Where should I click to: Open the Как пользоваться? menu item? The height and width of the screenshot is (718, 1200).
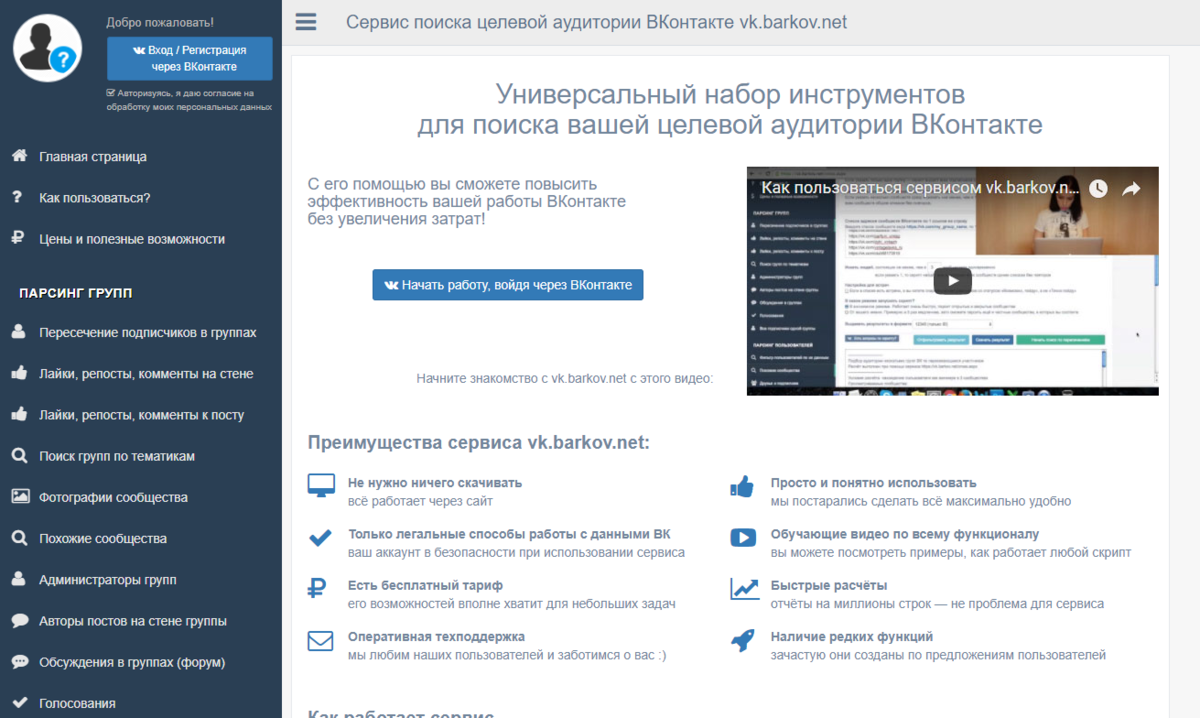(94, 198)
